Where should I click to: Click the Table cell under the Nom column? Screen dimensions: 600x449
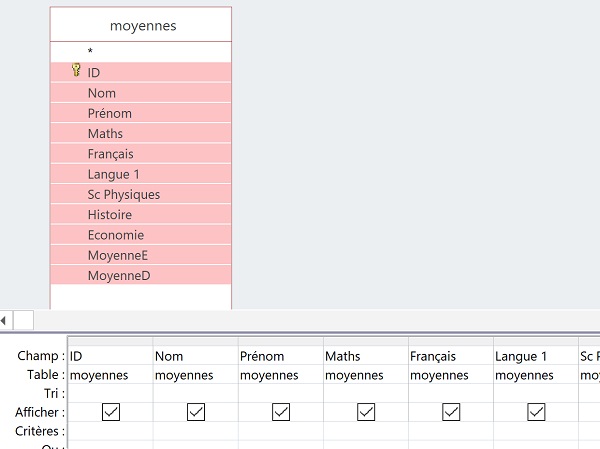pyautogui.click(x=196, y=375)
